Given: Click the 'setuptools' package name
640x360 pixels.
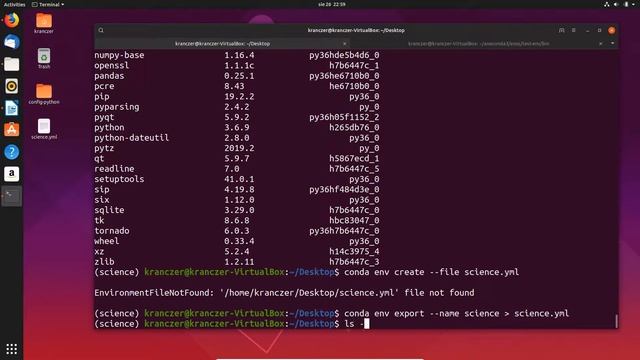Looking at the screenshot, I should (119, 179).
